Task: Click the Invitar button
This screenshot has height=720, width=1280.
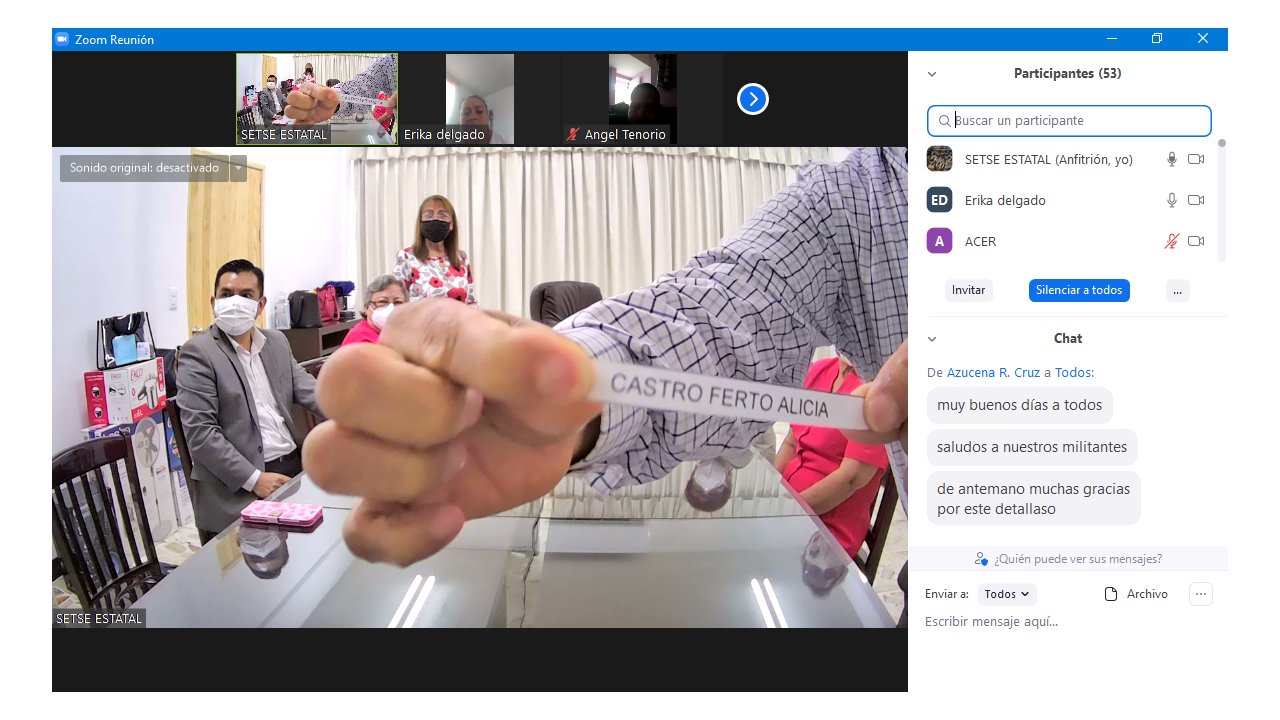Action: point(969,290)
